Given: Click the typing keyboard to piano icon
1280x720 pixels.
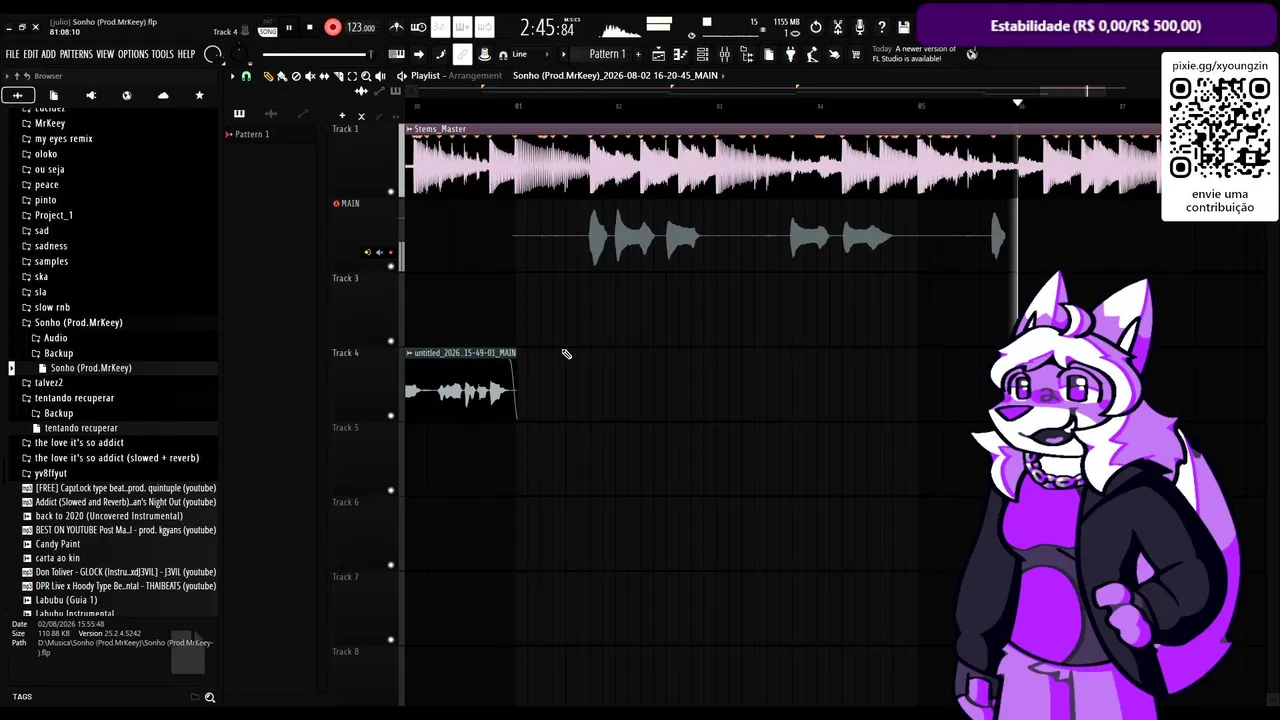Looking at the screenshot, I should (x=397, y=54).
